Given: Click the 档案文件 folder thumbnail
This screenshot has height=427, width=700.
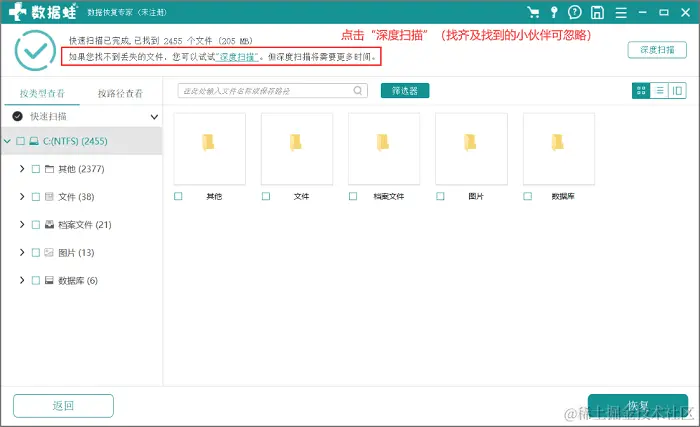Looking at the screenshot, I should point(384,149).
